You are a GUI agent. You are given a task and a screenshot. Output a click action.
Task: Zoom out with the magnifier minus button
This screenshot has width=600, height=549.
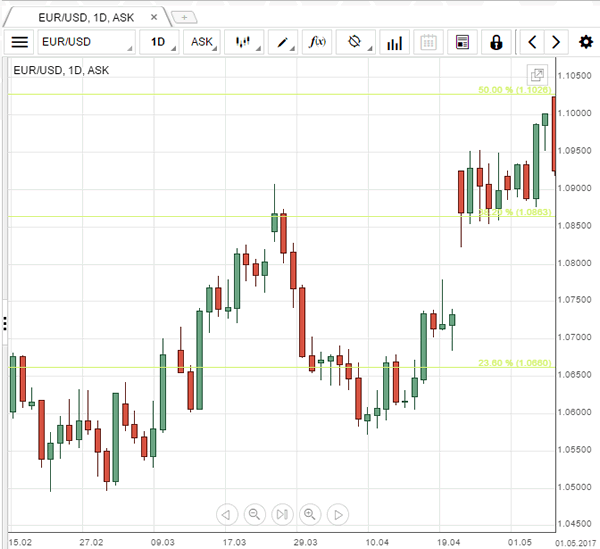254,515
